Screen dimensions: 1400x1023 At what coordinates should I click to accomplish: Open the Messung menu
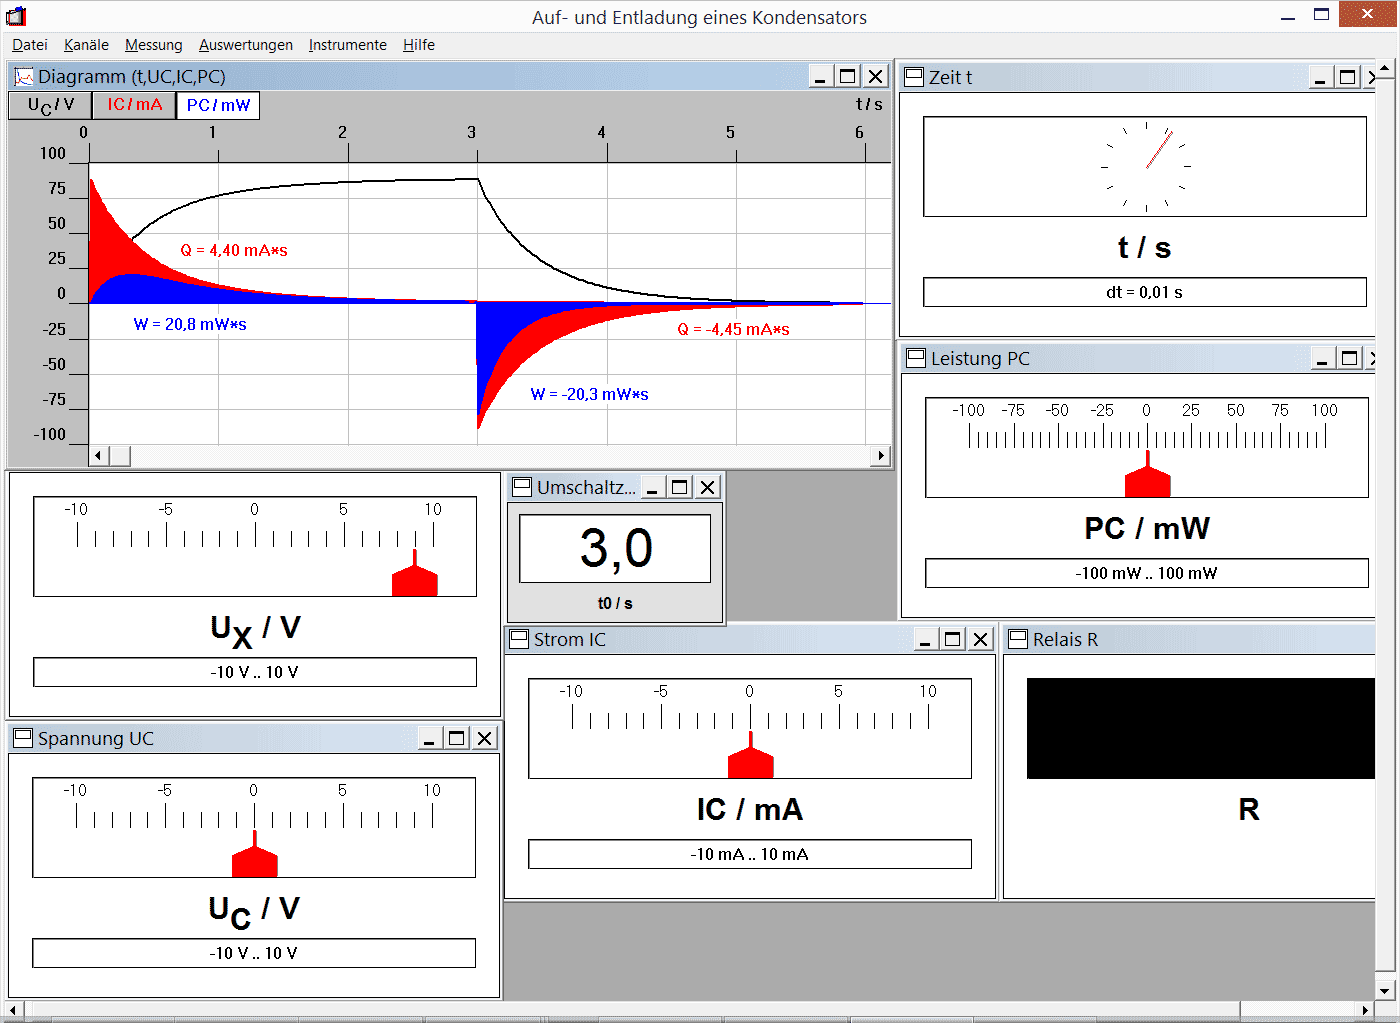[x=153, y=45]
